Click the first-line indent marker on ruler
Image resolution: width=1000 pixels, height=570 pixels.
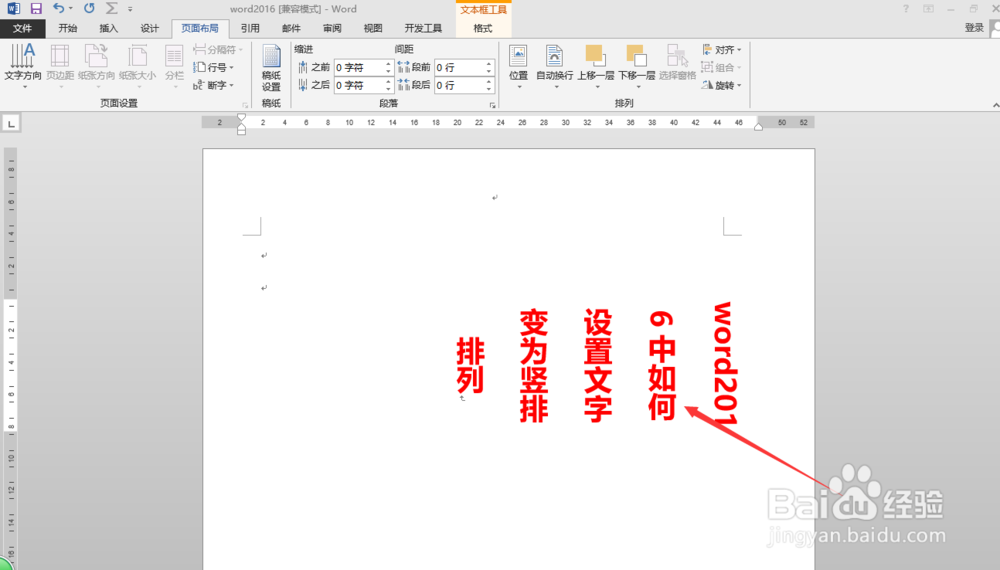pos(241,118)
